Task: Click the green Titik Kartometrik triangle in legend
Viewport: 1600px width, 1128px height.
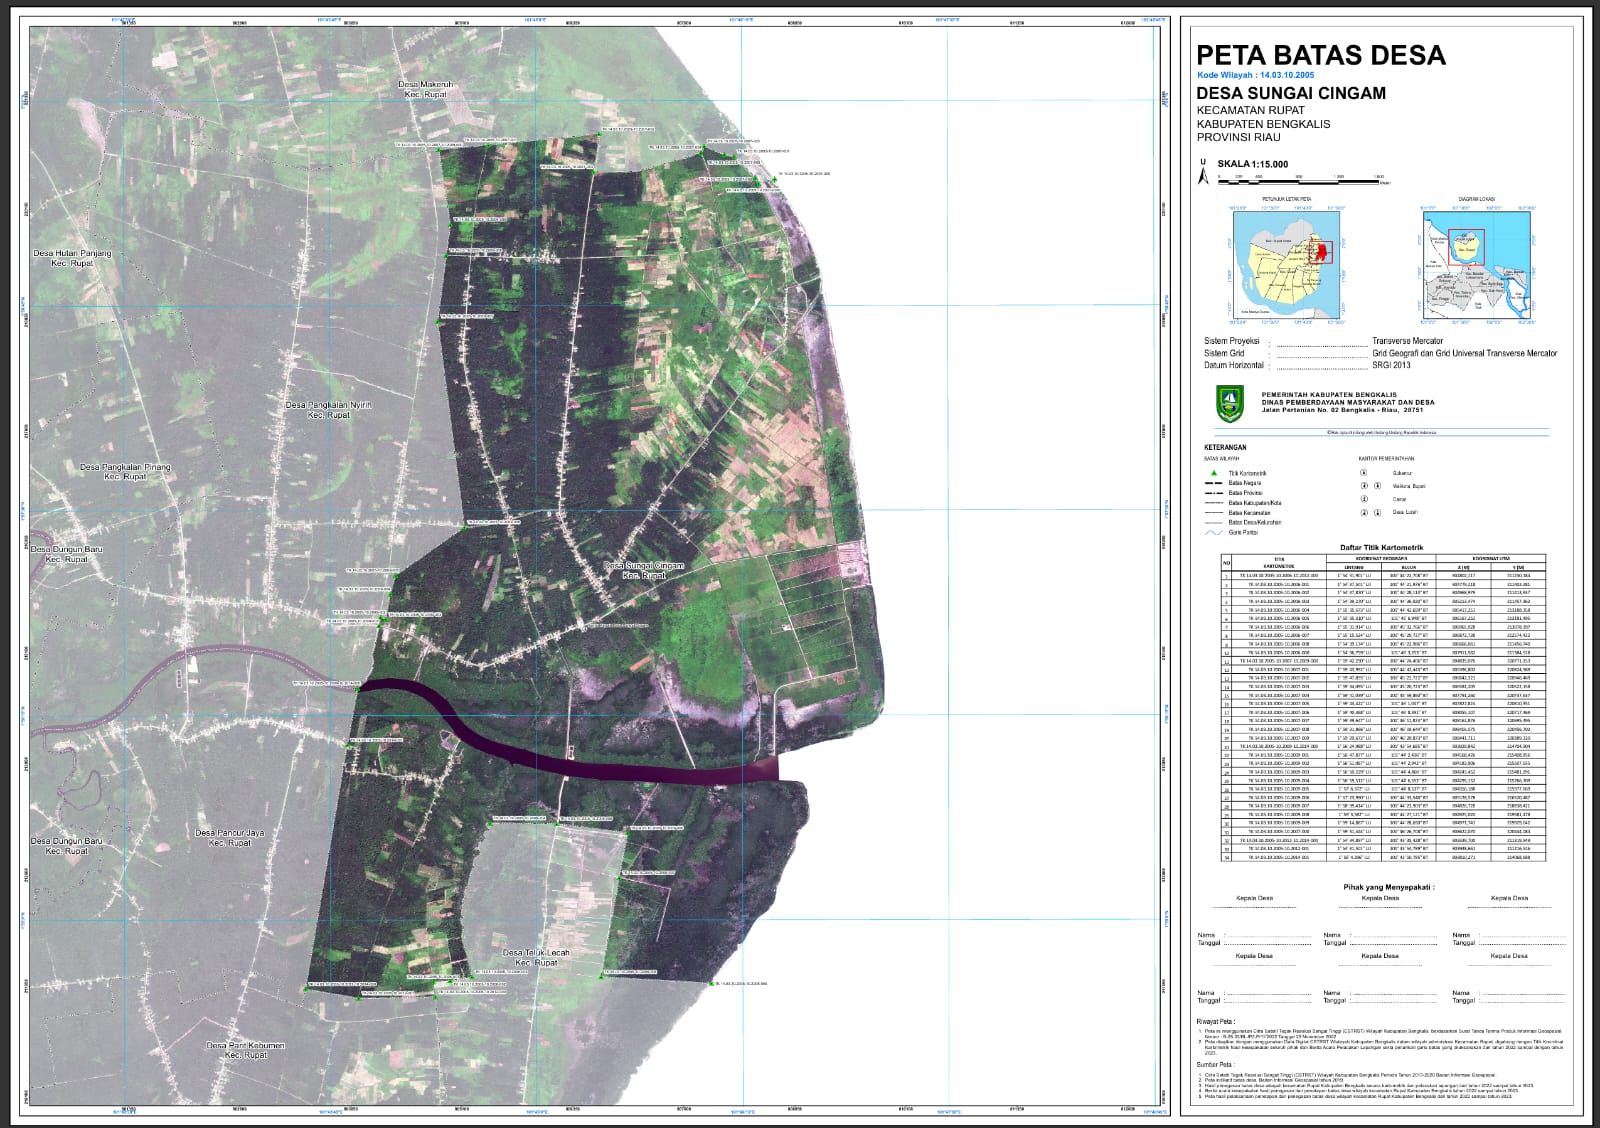Action: [x=1213, y=473]
